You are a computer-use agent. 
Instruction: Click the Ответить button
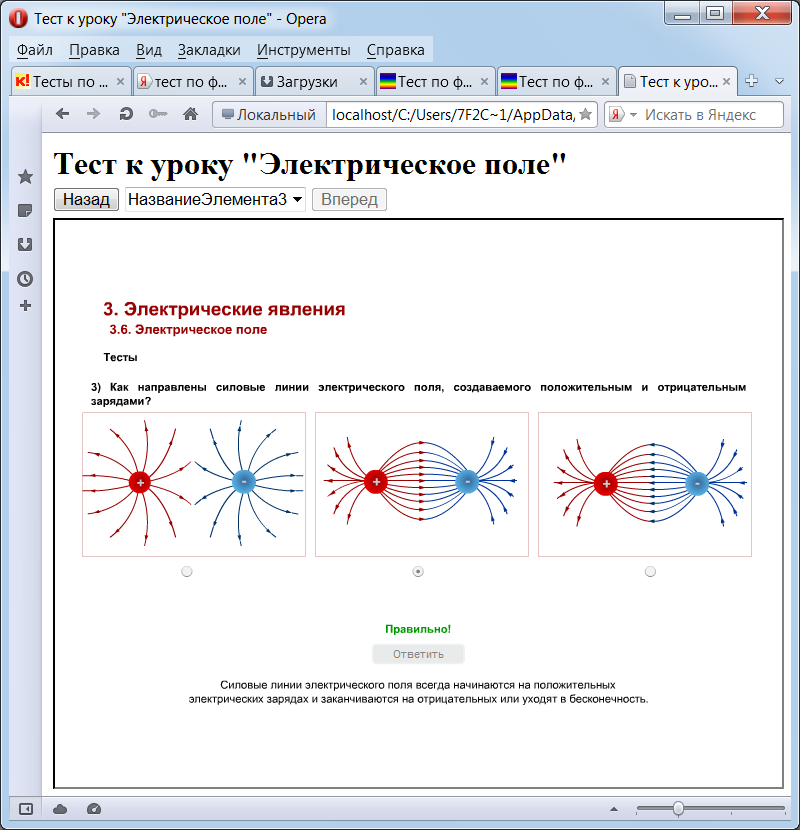point(418,654)
